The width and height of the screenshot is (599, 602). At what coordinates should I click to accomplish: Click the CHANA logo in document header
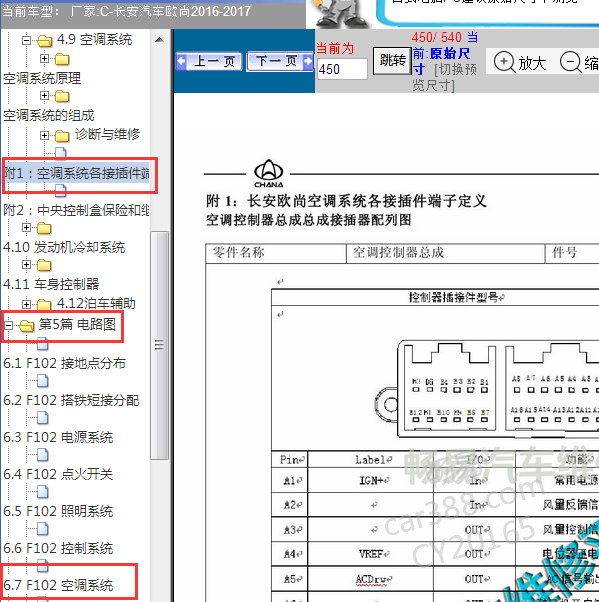click(269, 173)
